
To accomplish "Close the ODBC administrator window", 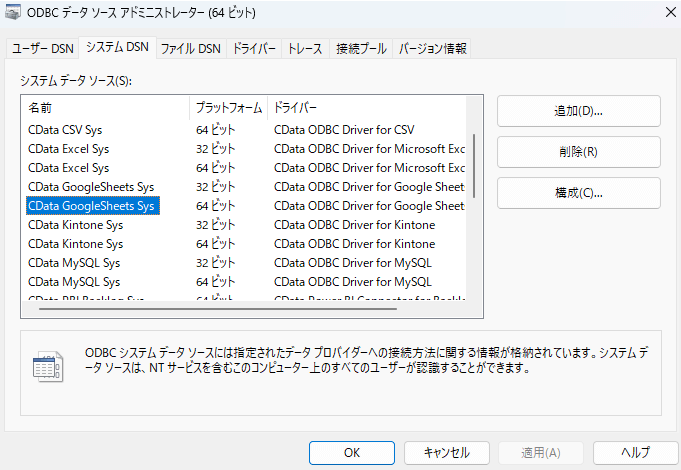I will pyautogui.click(x=671, y=12).
